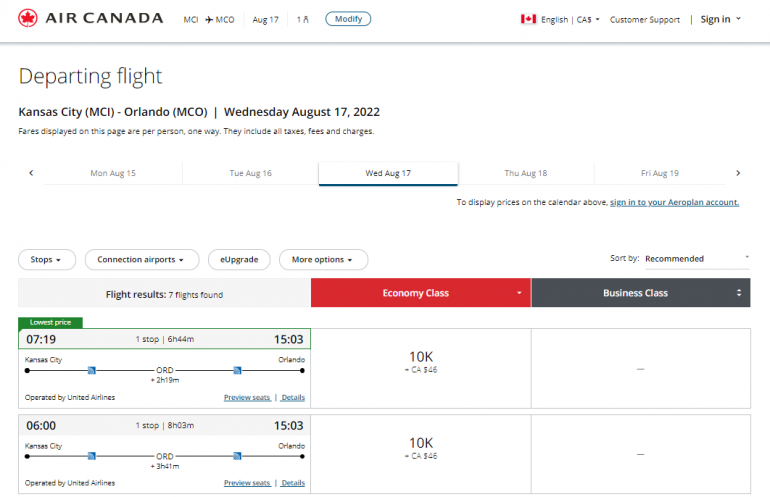Advance calendar dates with right arrow

tap(738, 173)
